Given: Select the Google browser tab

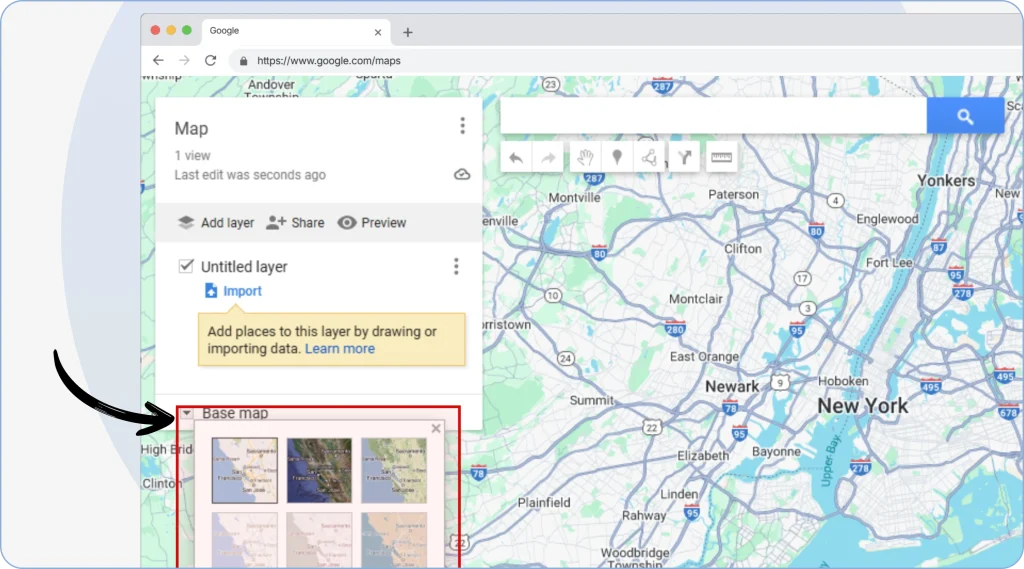Looking at the screenshot, I should click(x=294, y=31).
